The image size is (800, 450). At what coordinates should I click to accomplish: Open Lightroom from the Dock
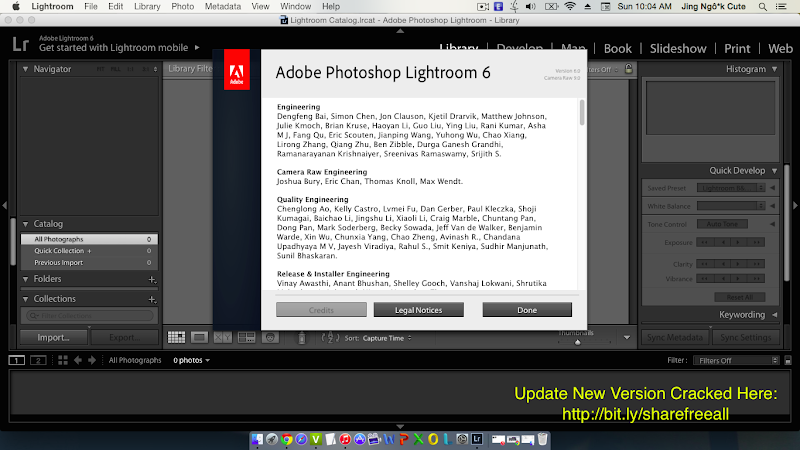477,439
